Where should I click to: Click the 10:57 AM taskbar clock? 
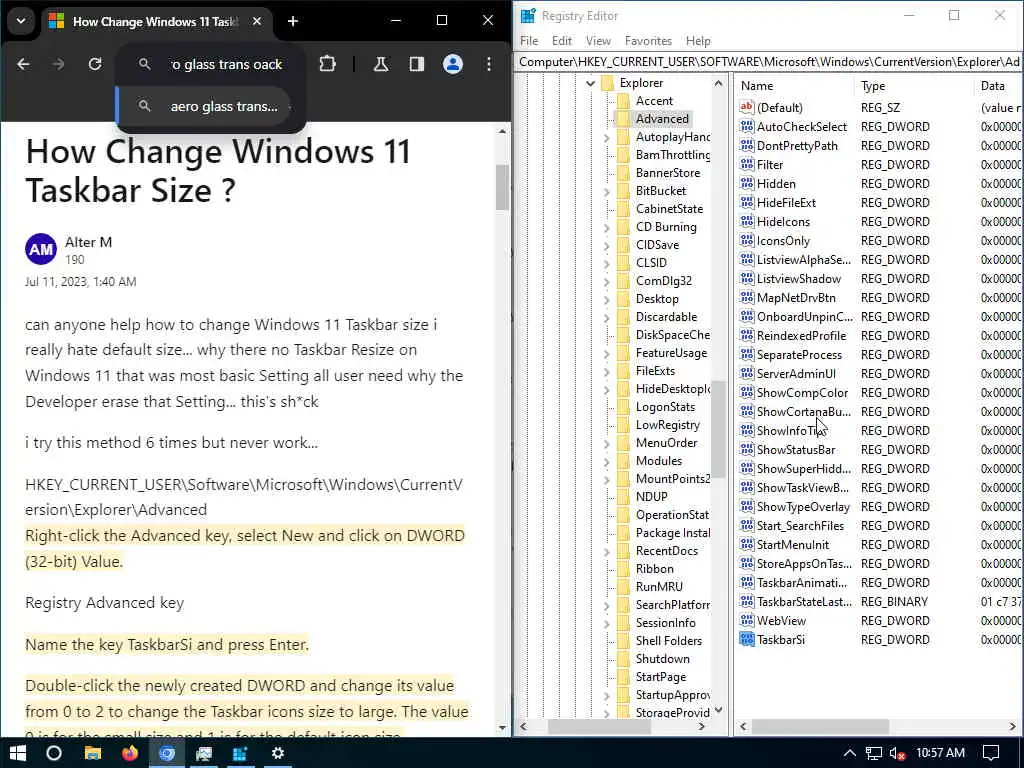(x=940, y=753)
